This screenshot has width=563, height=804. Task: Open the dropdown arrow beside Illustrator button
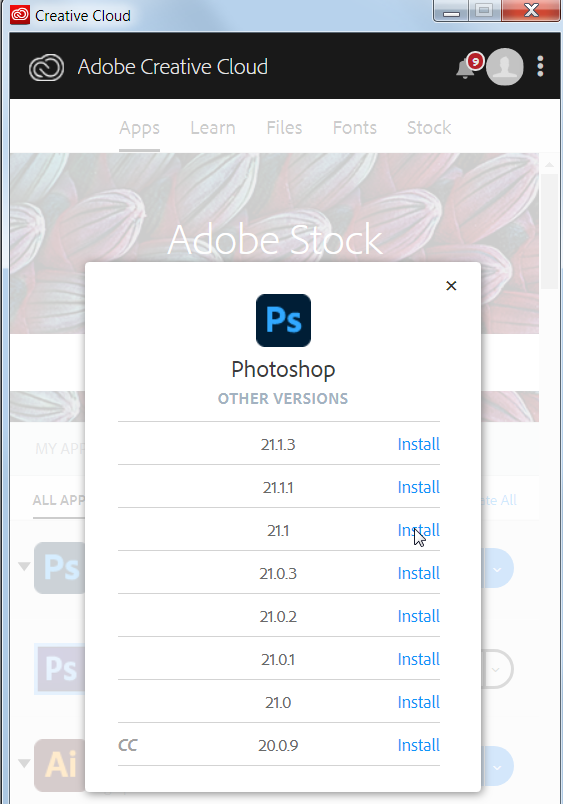click(497, 767)
